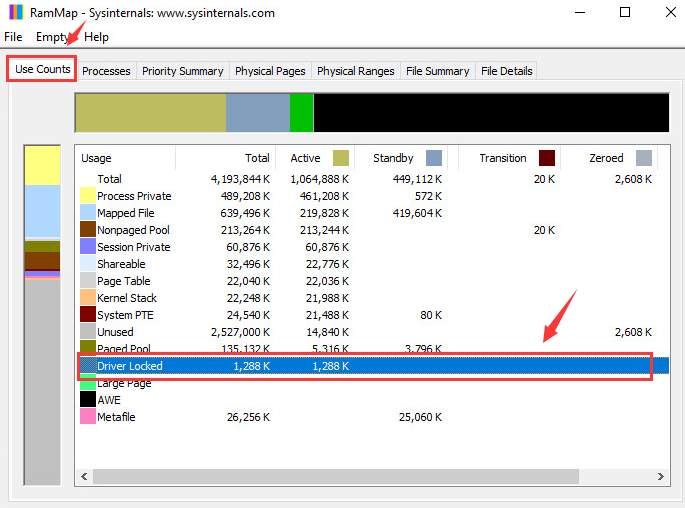Switch to the Processes tab

click(106, 71)
